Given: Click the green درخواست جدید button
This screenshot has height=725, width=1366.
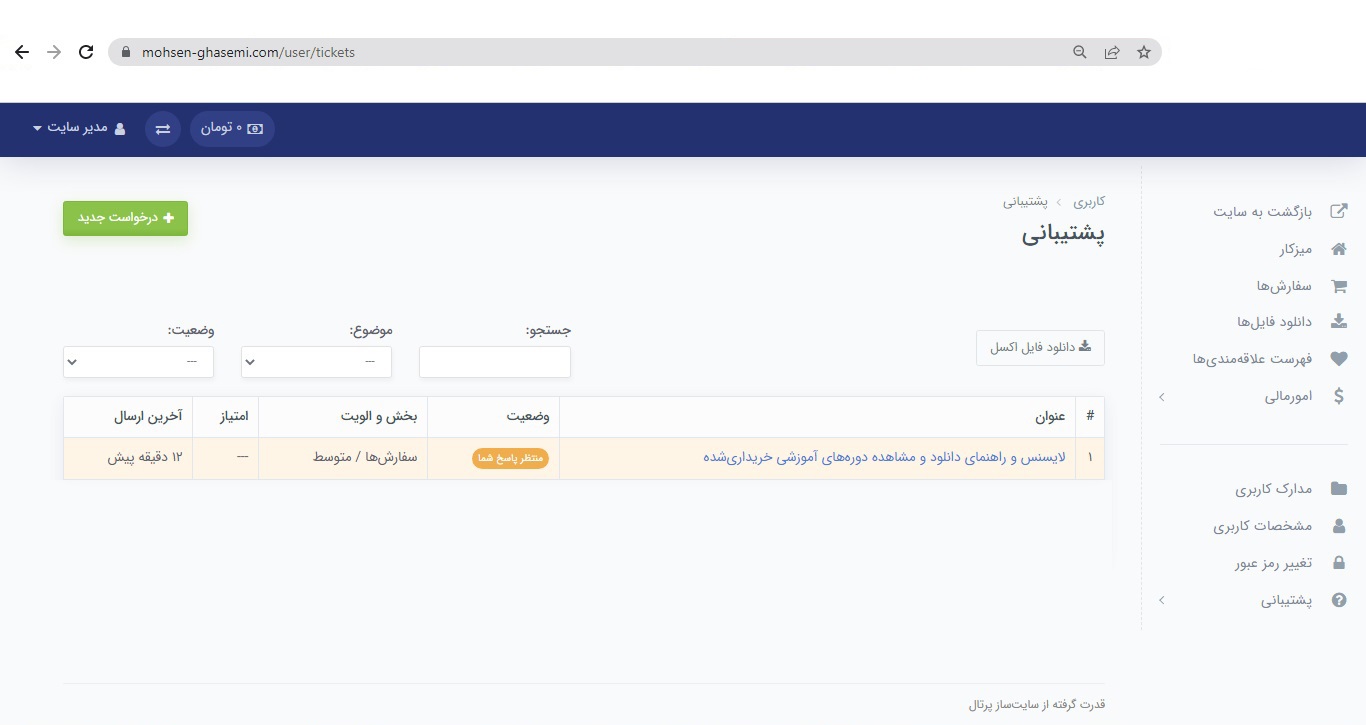Looking at the screenshot, I should [125, 218].
